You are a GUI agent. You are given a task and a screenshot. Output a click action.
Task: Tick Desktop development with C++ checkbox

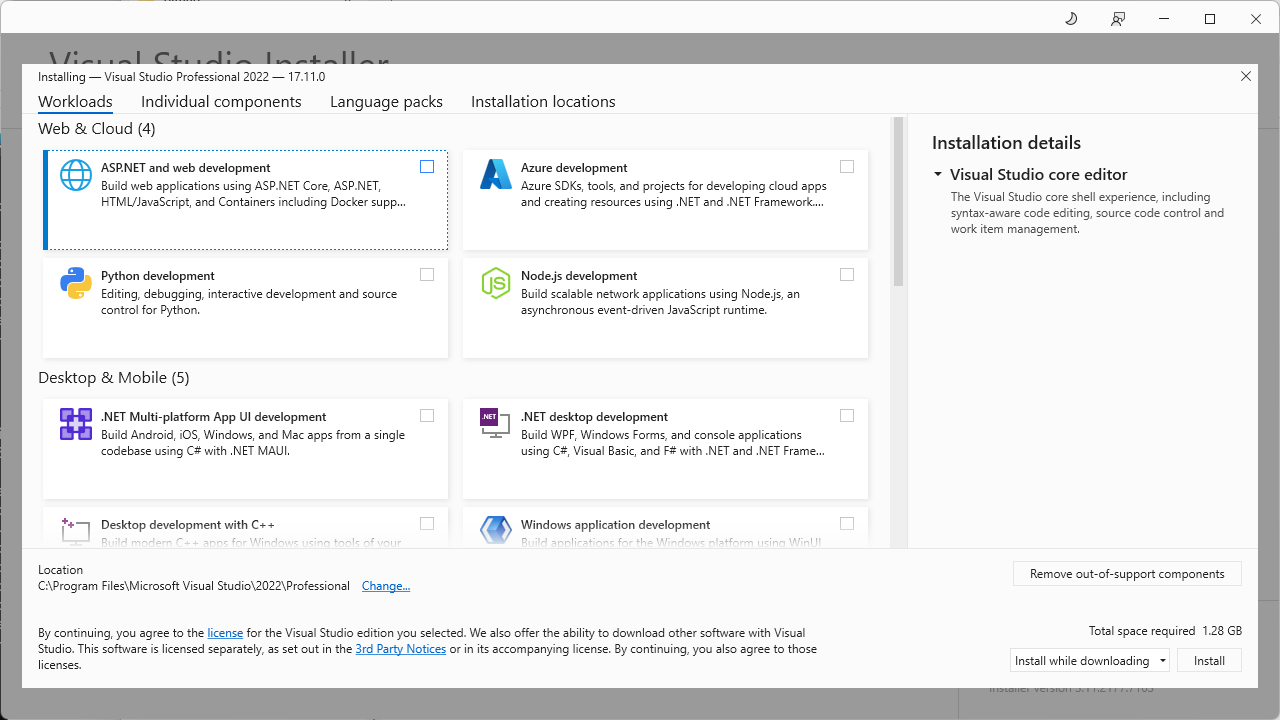427,523
